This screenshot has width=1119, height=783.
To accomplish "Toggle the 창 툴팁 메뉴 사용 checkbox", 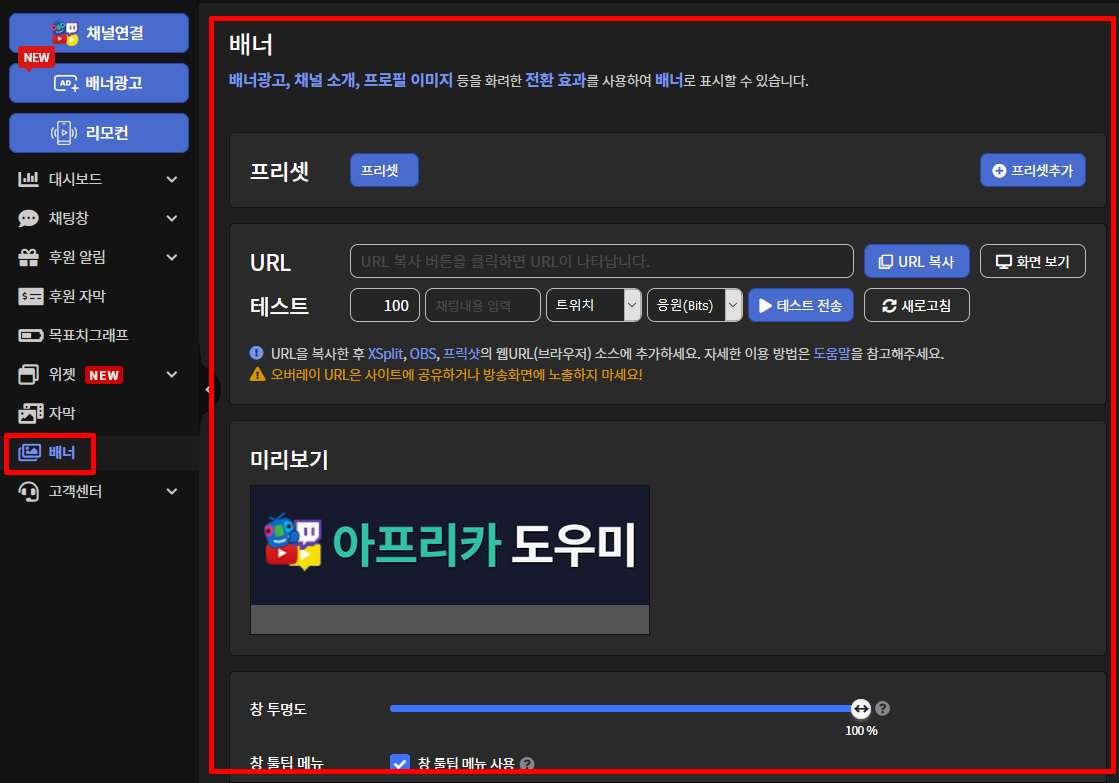I will point(400,763).
